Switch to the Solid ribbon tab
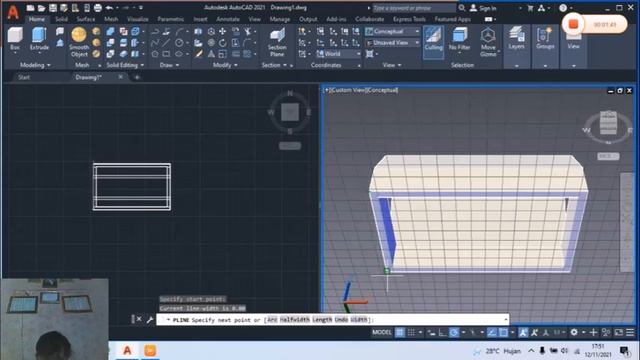The width and height of the screenshot is (640, 360). click(61, 19)
